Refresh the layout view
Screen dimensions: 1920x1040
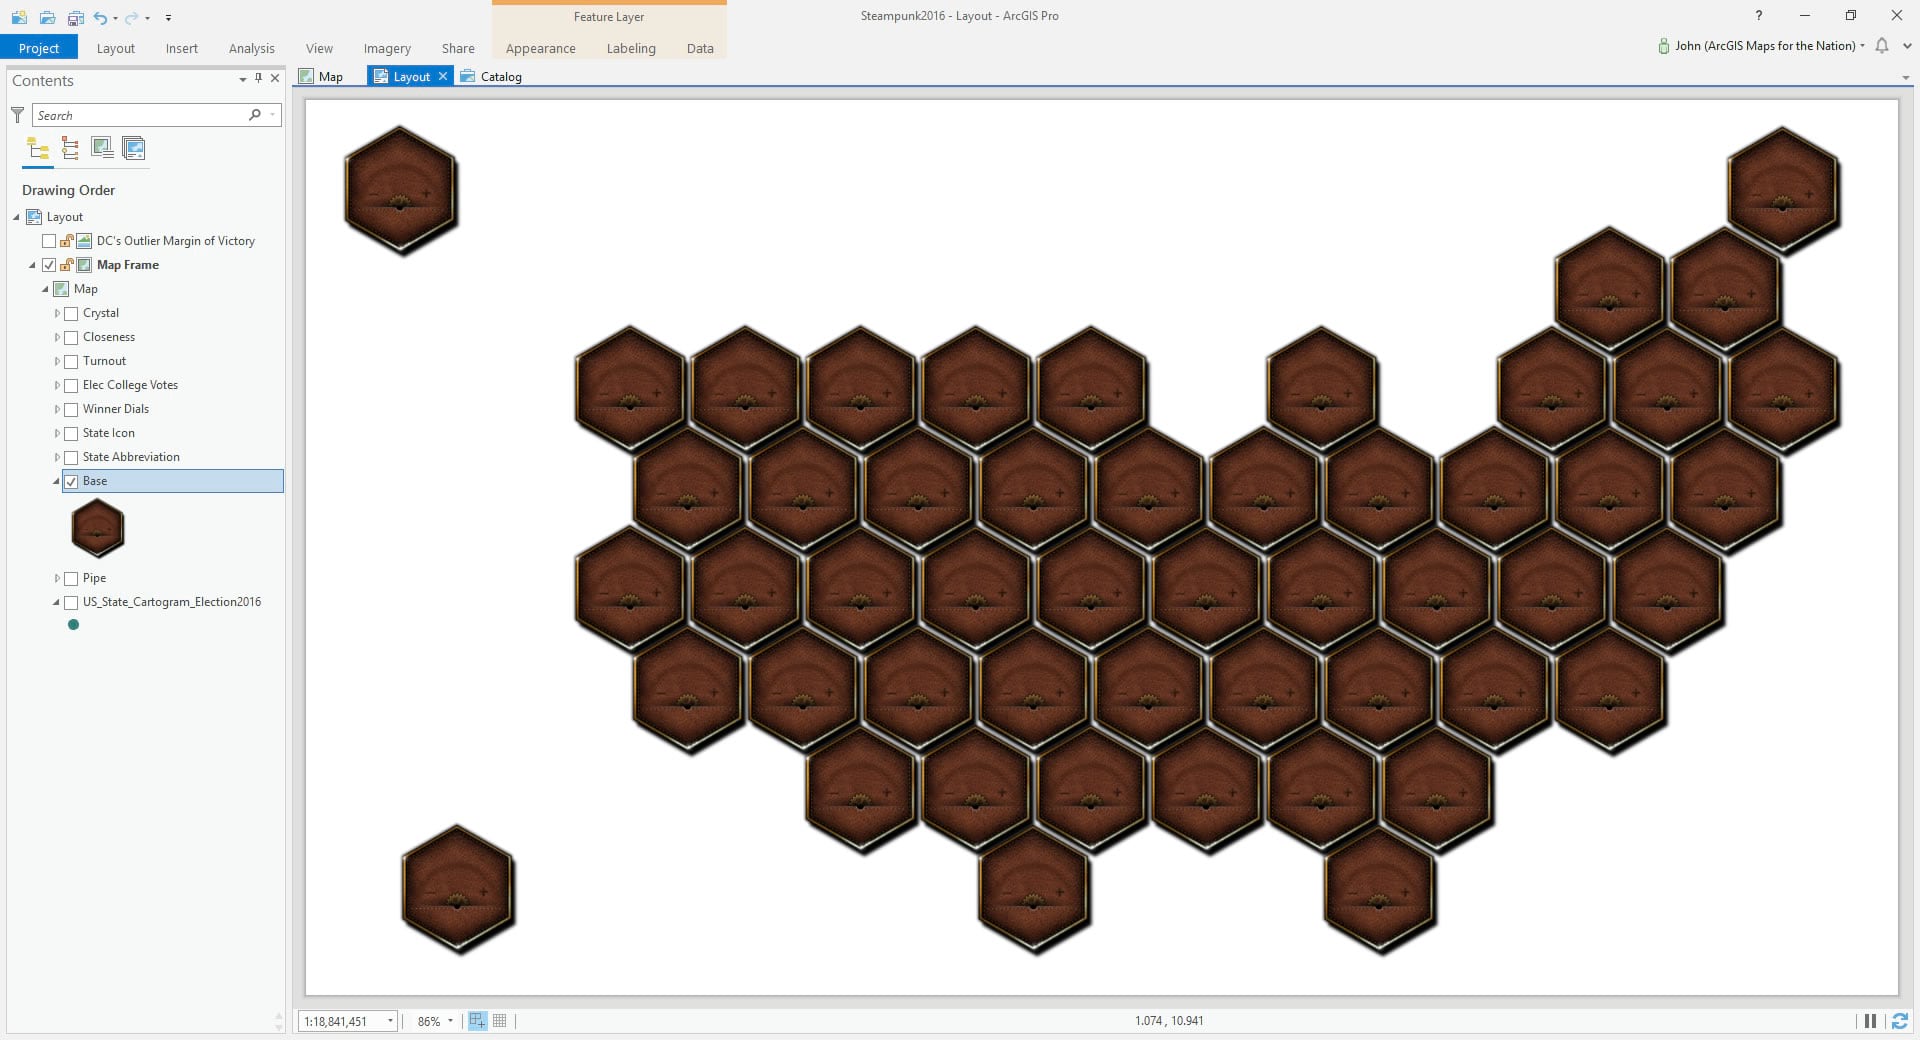(x=1899, y=1021)
